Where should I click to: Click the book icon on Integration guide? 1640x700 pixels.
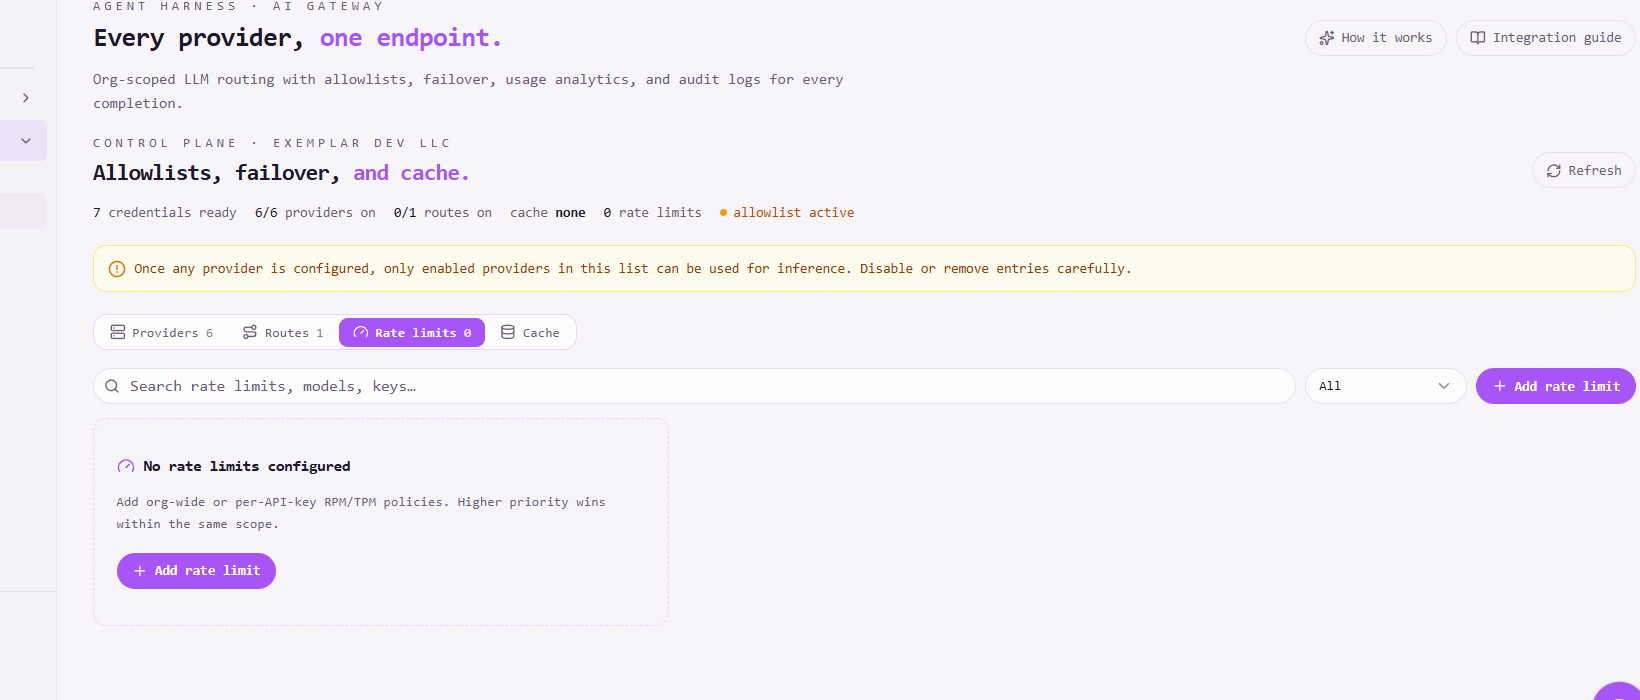pos(1477,38)
